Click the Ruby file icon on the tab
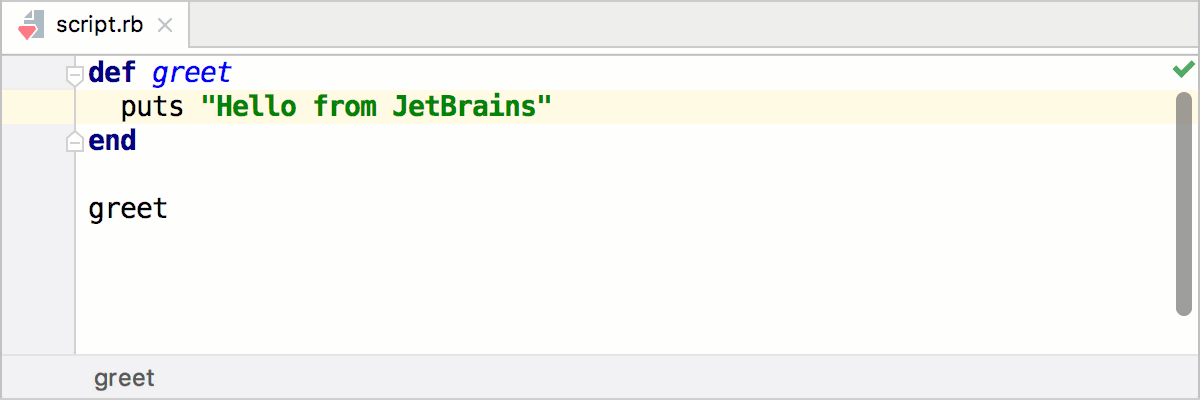The height and width of the screenshot is (400, 1200). pos(30,26)
